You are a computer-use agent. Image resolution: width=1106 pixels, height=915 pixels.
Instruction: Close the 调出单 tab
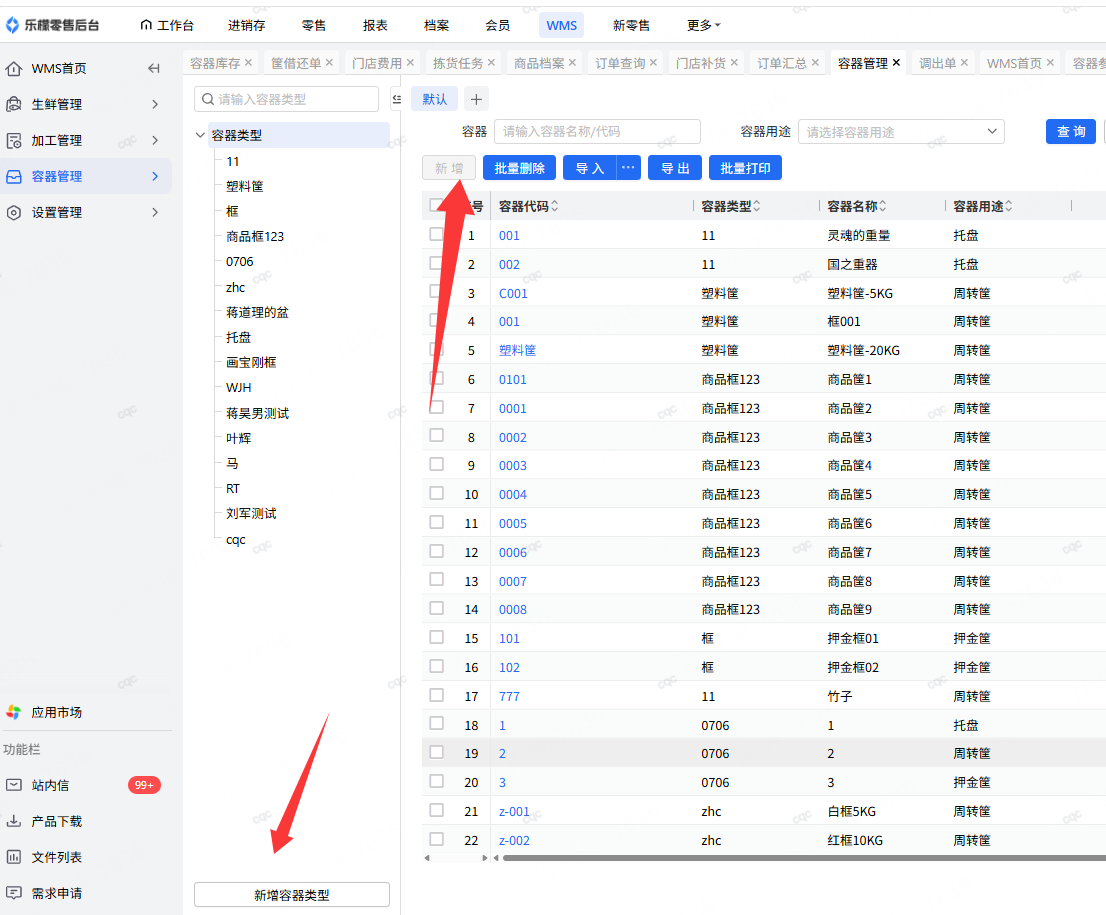[x=964, y=63]
